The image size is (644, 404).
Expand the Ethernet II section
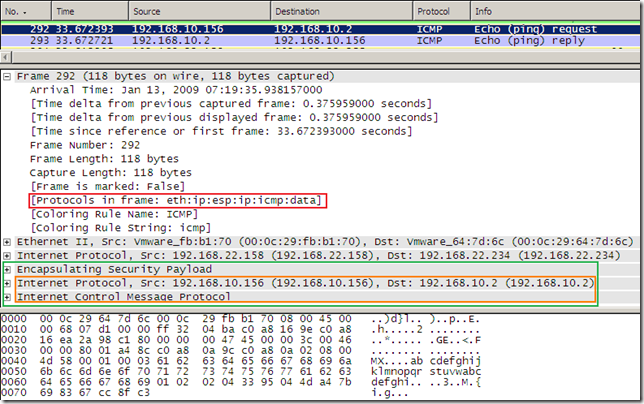point(9,242)
